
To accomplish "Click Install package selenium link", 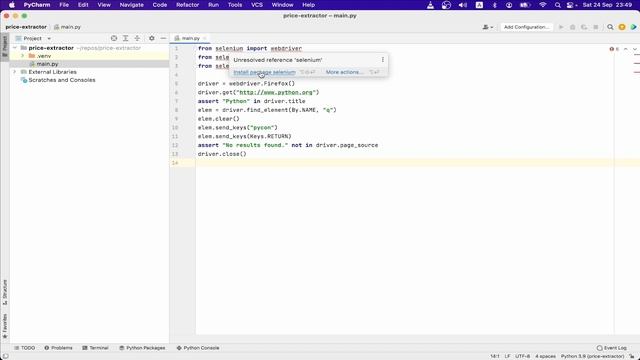I will point(264,72).
